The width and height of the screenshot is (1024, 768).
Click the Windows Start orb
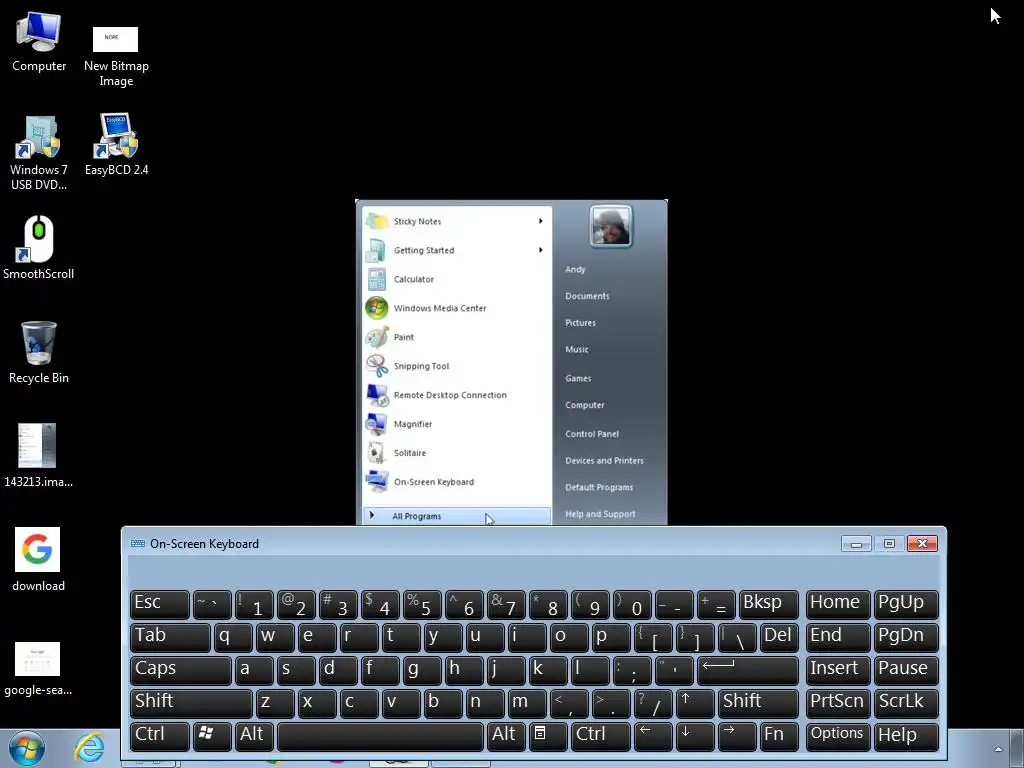coord(27,748)
